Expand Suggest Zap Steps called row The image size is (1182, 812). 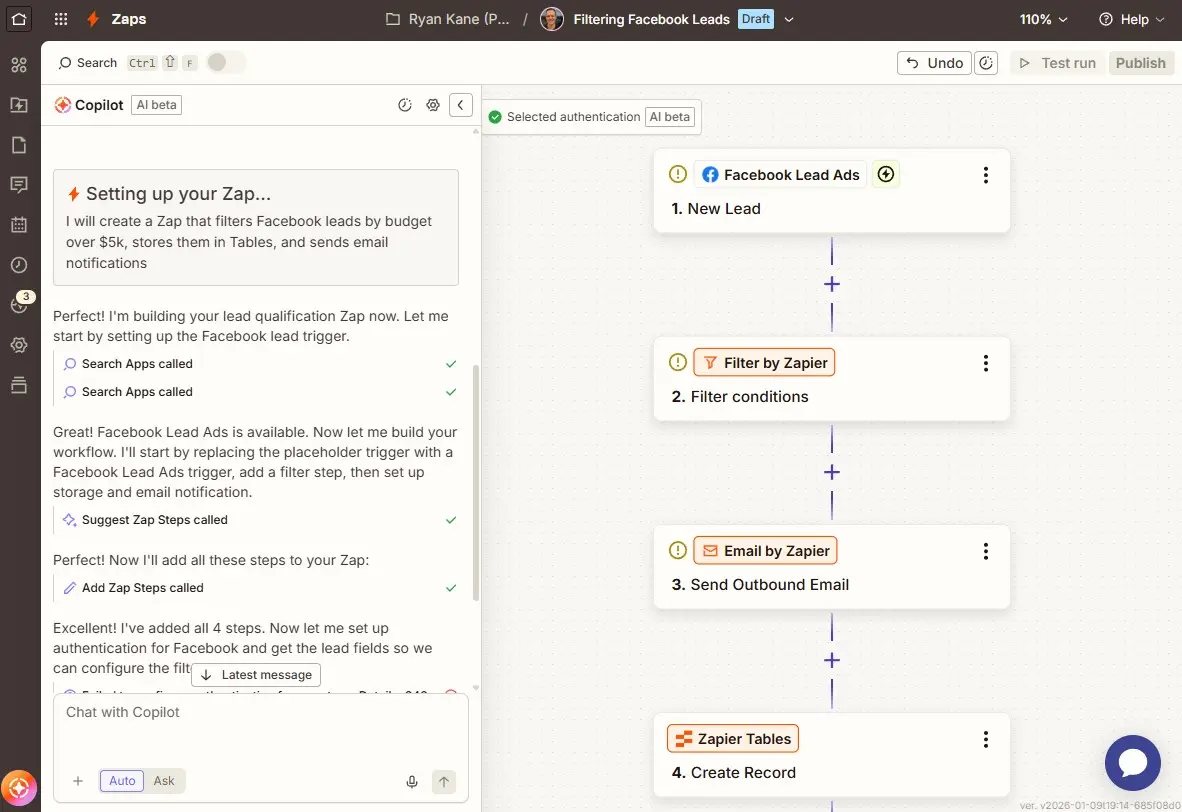pos(257,520)
